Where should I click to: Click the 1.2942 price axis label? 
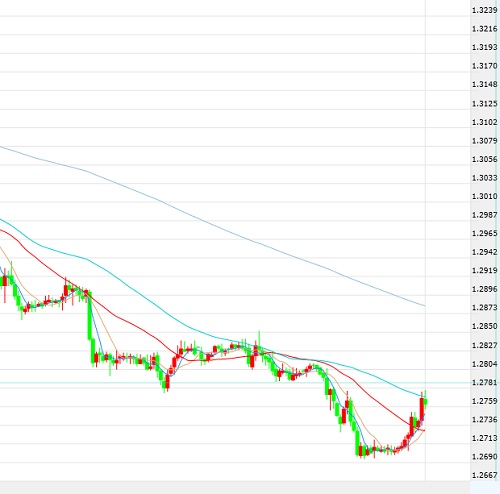pos(484,252)
